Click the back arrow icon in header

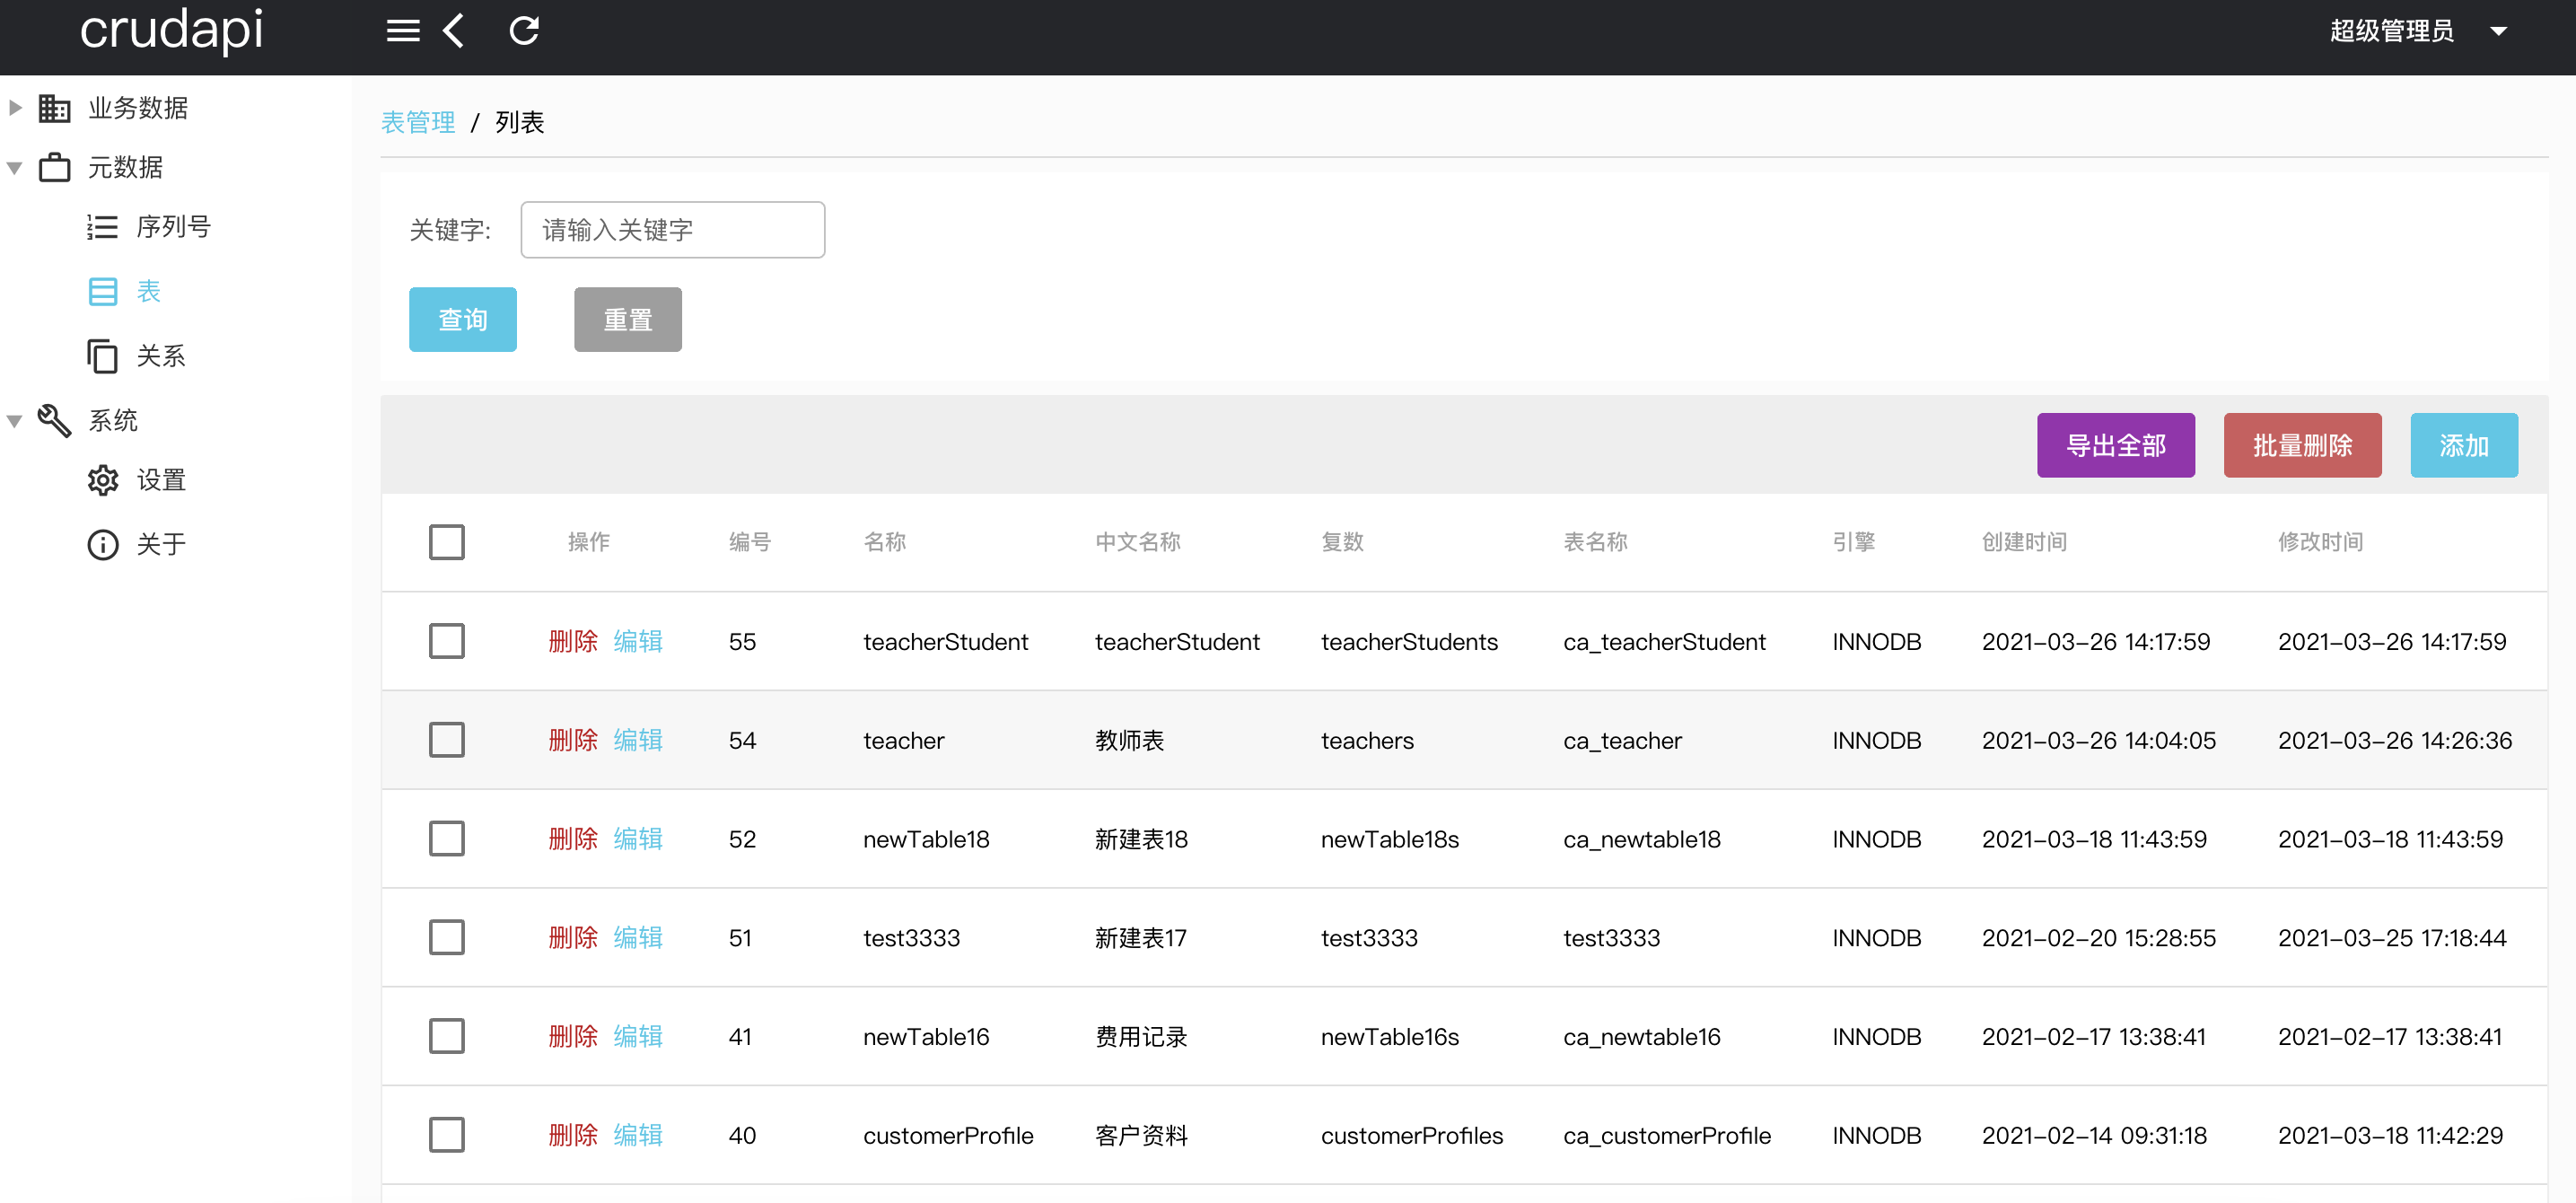click(x=454, y=31)
